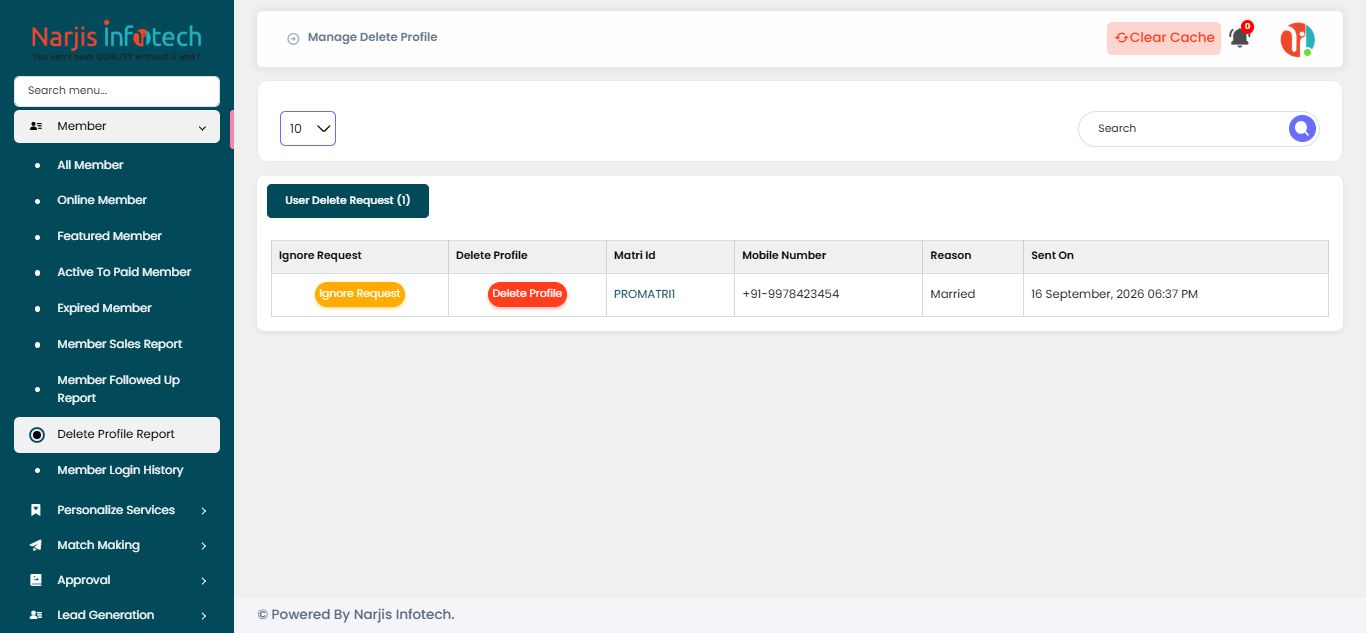Open the PROMATRI1 matri id link
The height and width of the screenshot is (633, 1366).
click(644, 294)
